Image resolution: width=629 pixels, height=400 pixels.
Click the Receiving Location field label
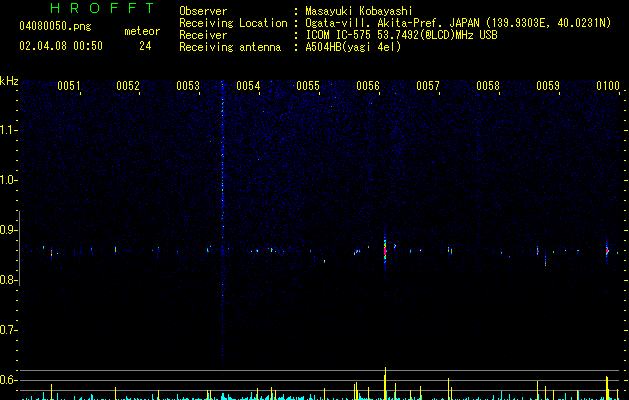click(x=233, y=24)
